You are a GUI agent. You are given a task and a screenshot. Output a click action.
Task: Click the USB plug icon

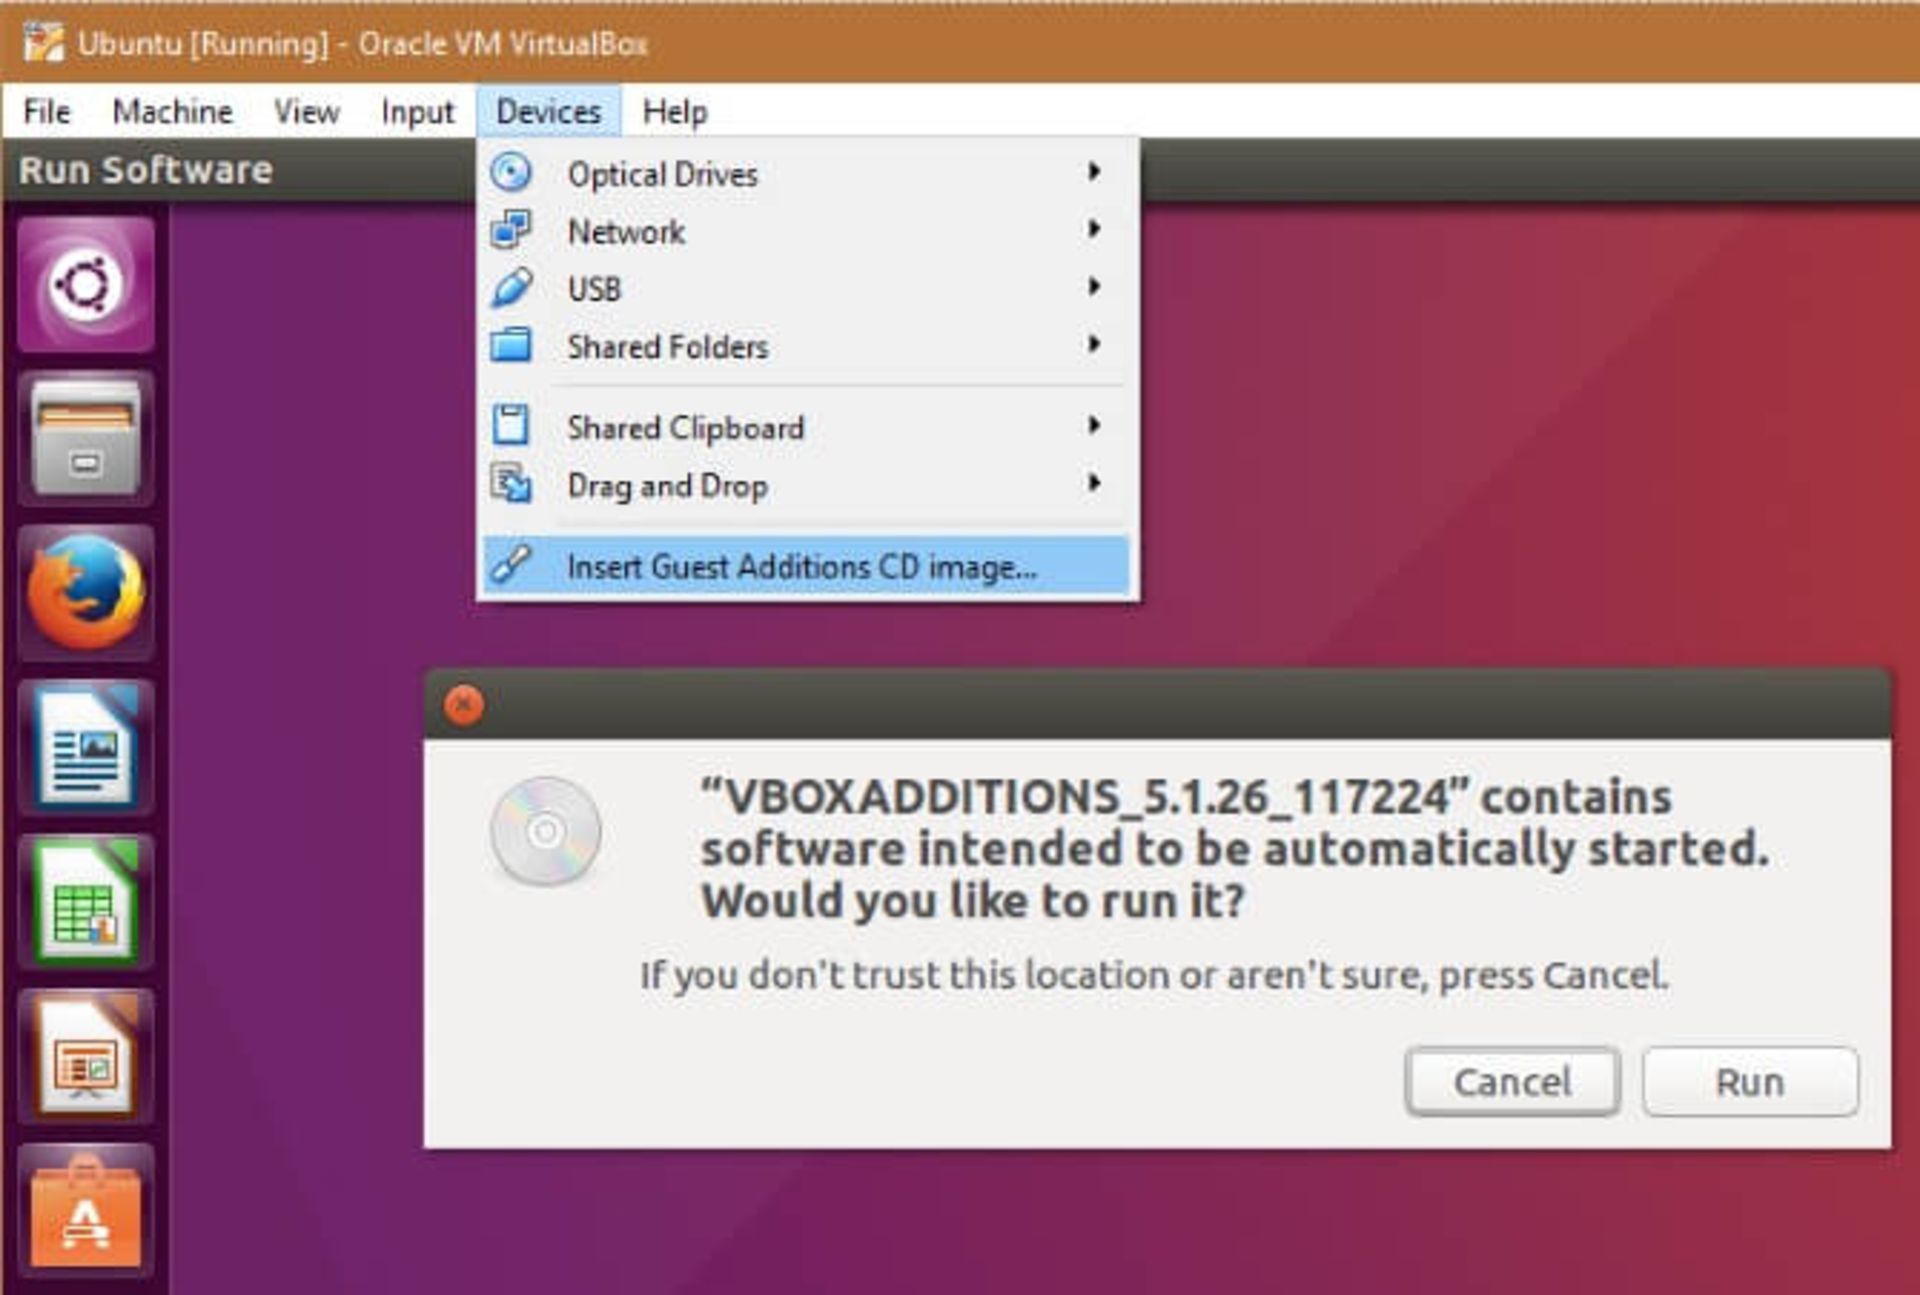(511, 288)
